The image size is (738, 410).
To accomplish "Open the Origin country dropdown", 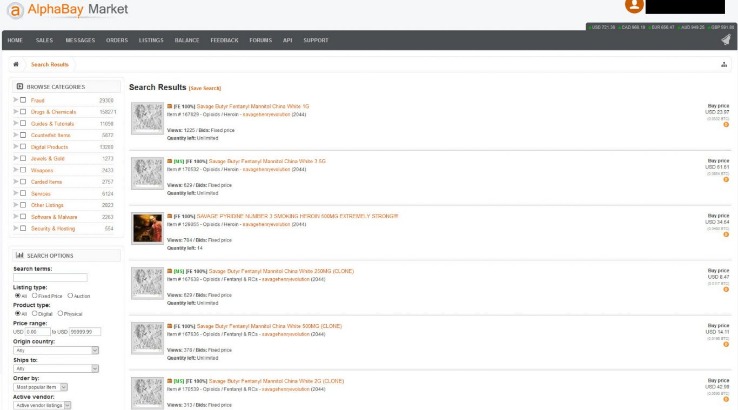I will coord(56,350).
